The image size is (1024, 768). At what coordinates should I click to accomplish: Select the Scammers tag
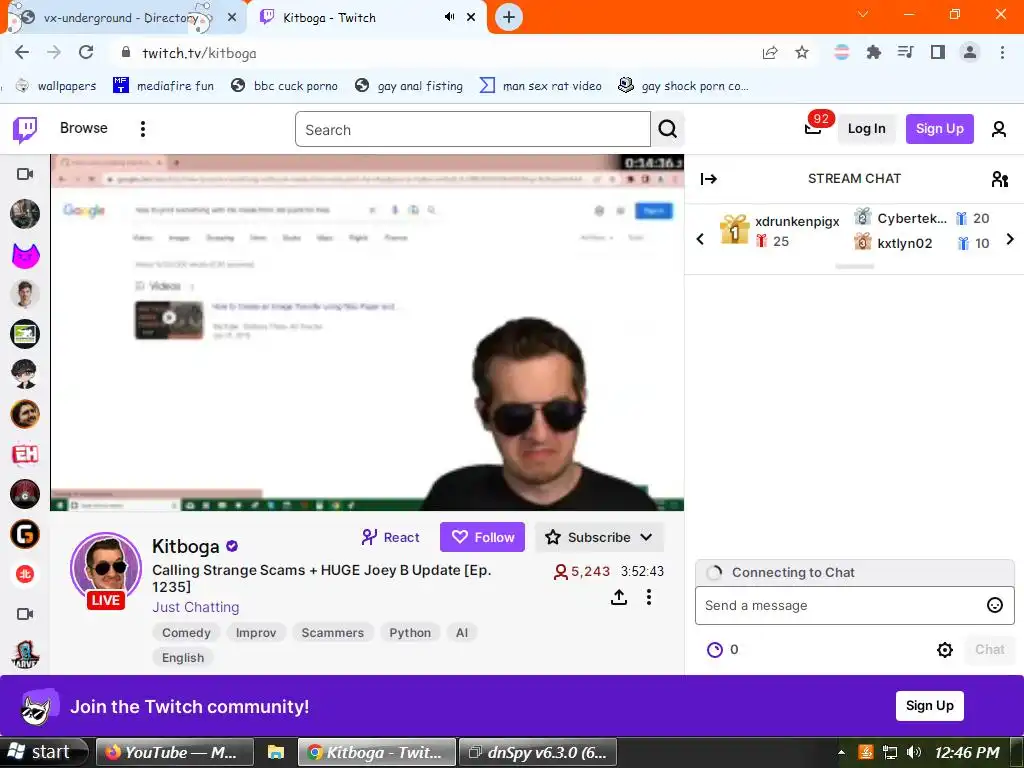(332, 633)
